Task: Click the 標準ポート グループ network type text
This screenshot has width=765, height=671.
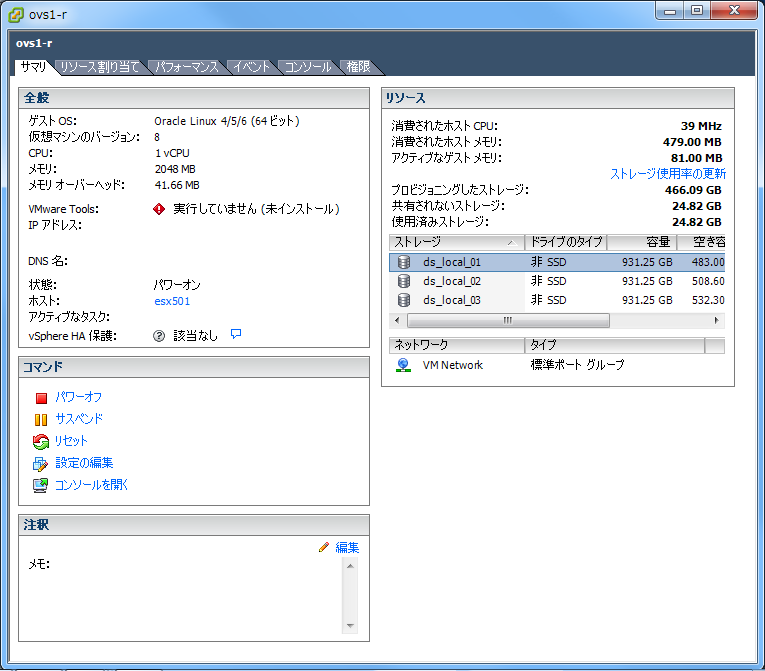Action: tap(577, 365)
